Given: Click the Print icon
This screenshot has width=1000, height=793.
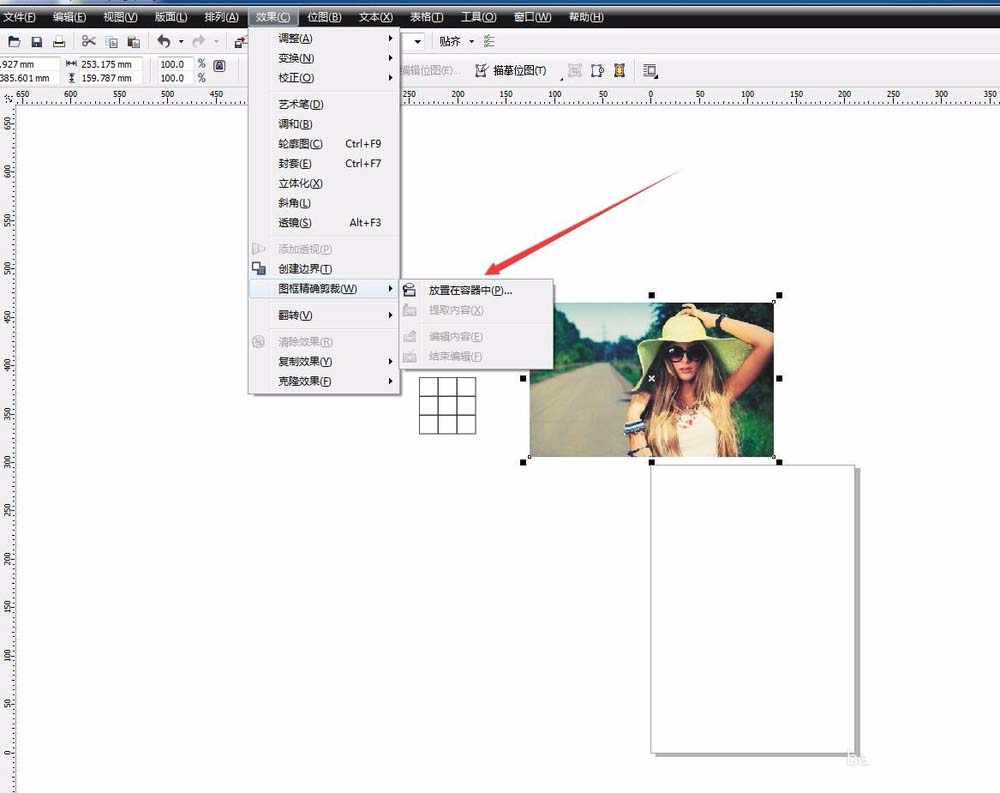Looking at the screenshot, I should coord(60,41).
